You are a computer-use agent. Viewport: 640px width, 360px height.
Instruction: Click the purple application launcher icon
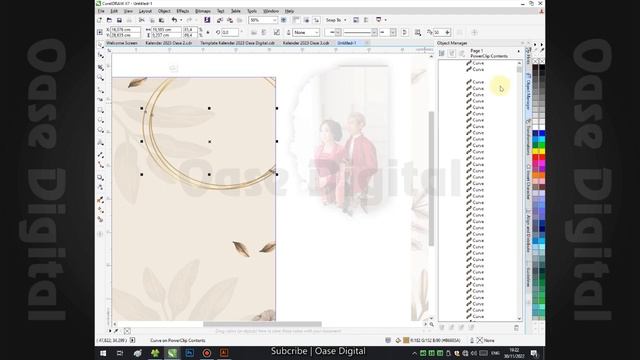tap(207, 20)
